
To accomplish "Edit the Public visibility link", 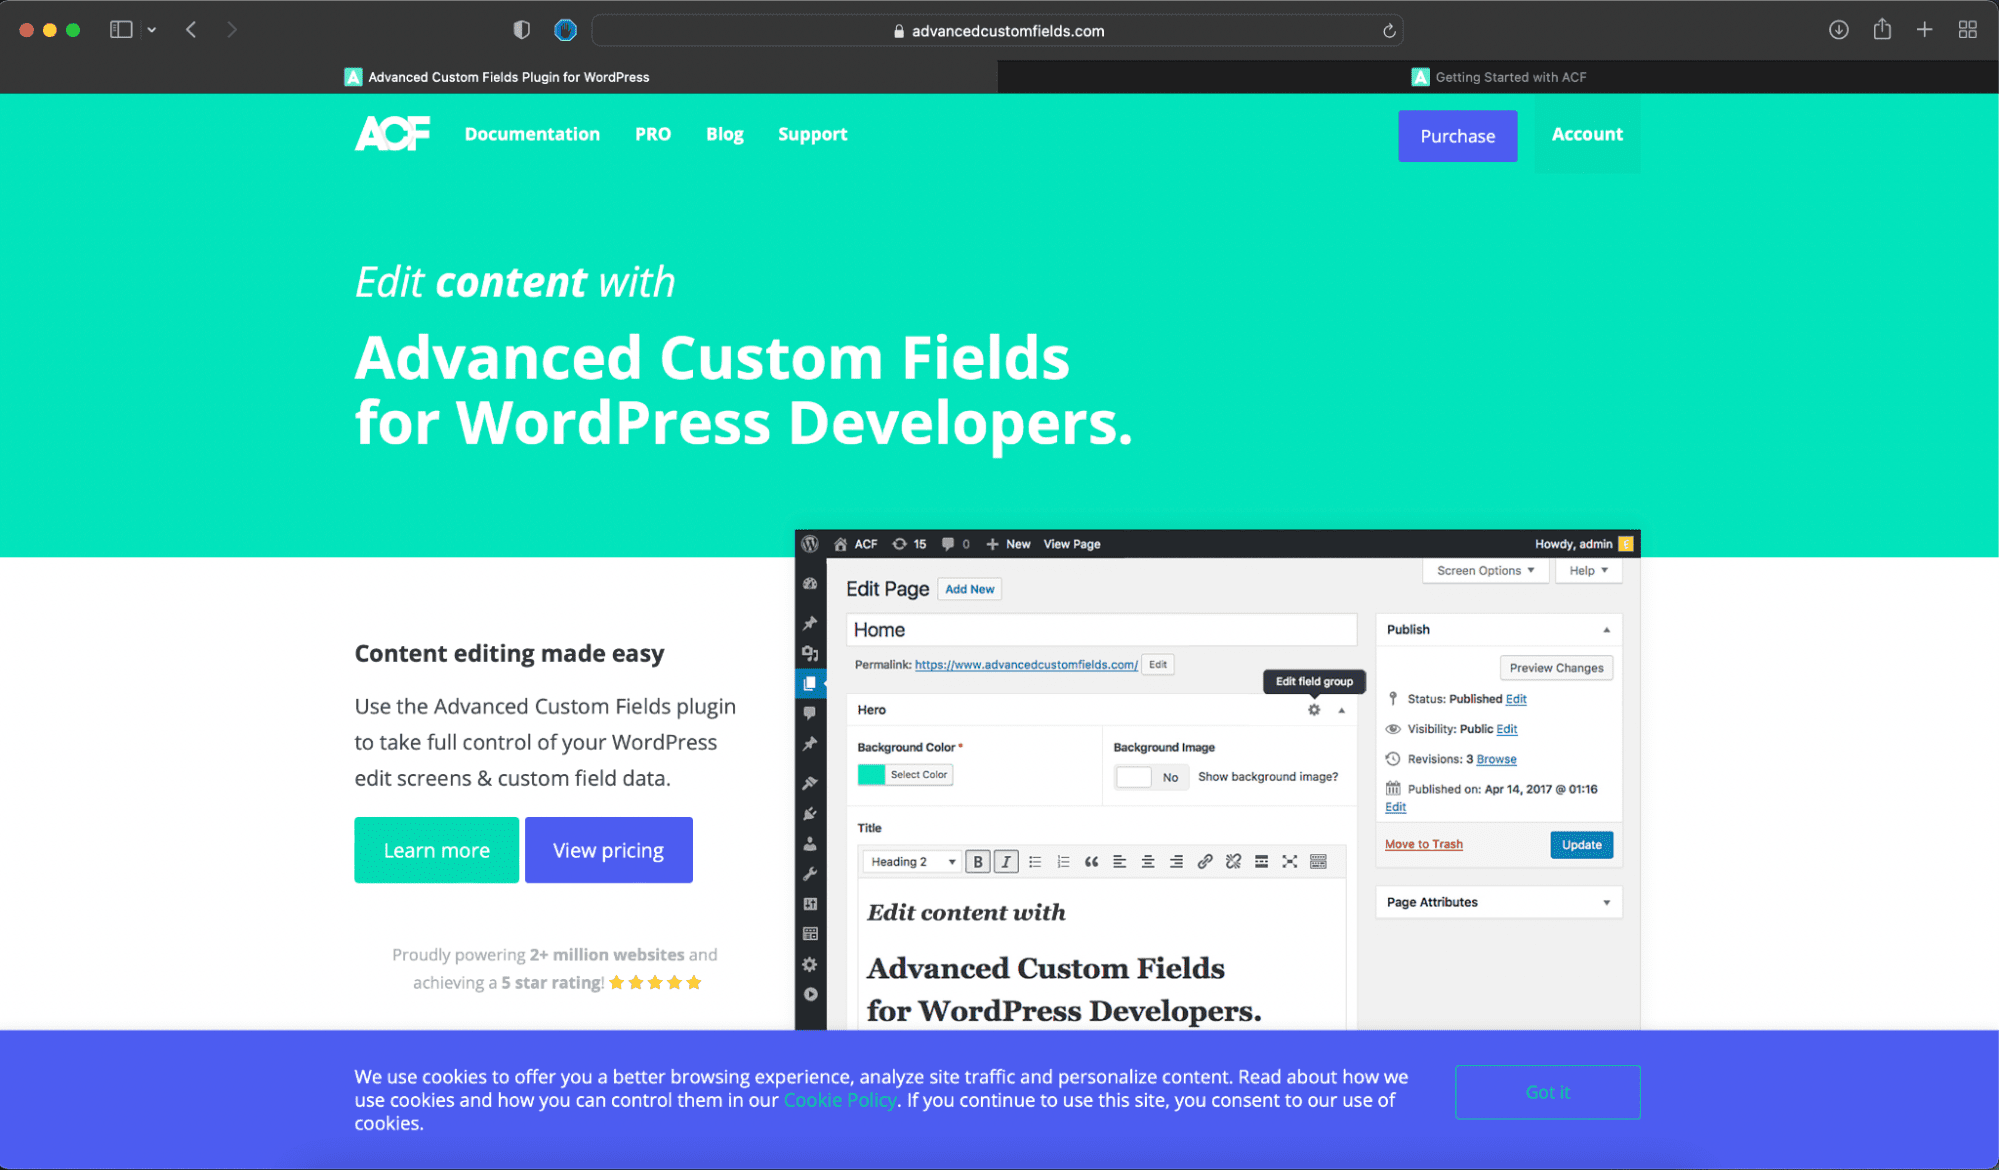I will pos(1506,729).
